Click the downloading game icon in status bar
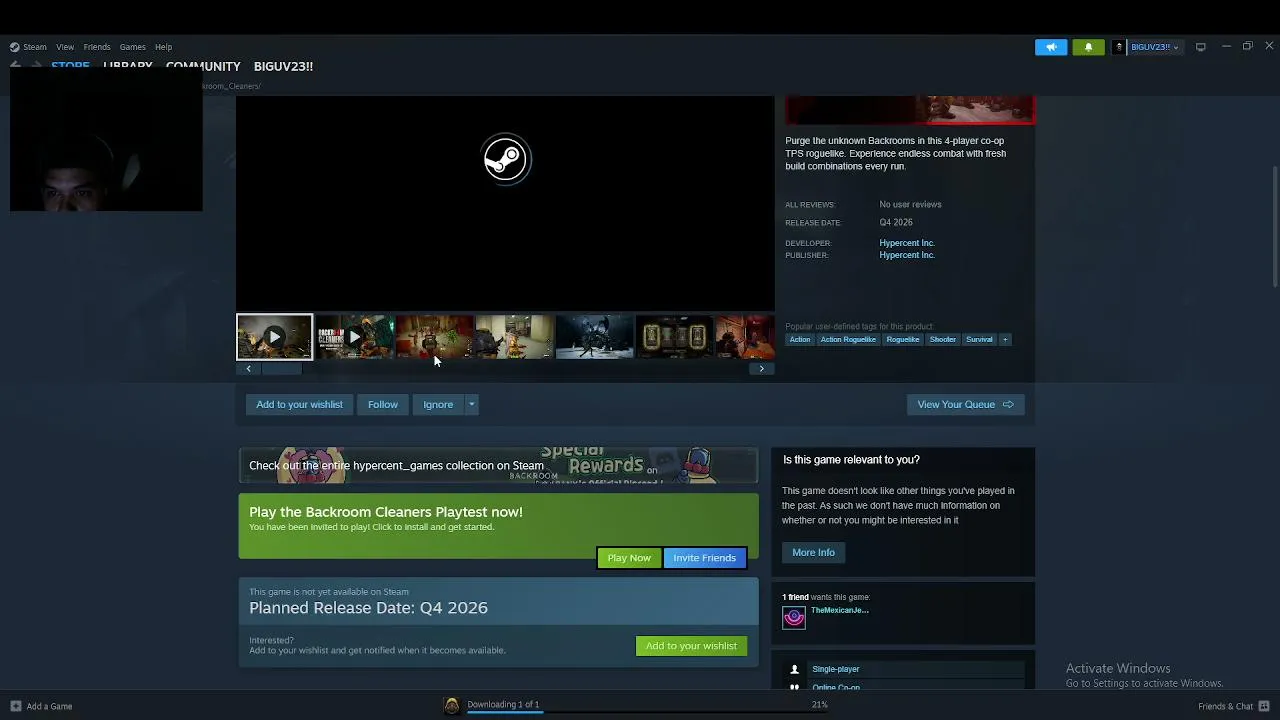Viewport: 1280px width, 720px height. click(452, 706)
